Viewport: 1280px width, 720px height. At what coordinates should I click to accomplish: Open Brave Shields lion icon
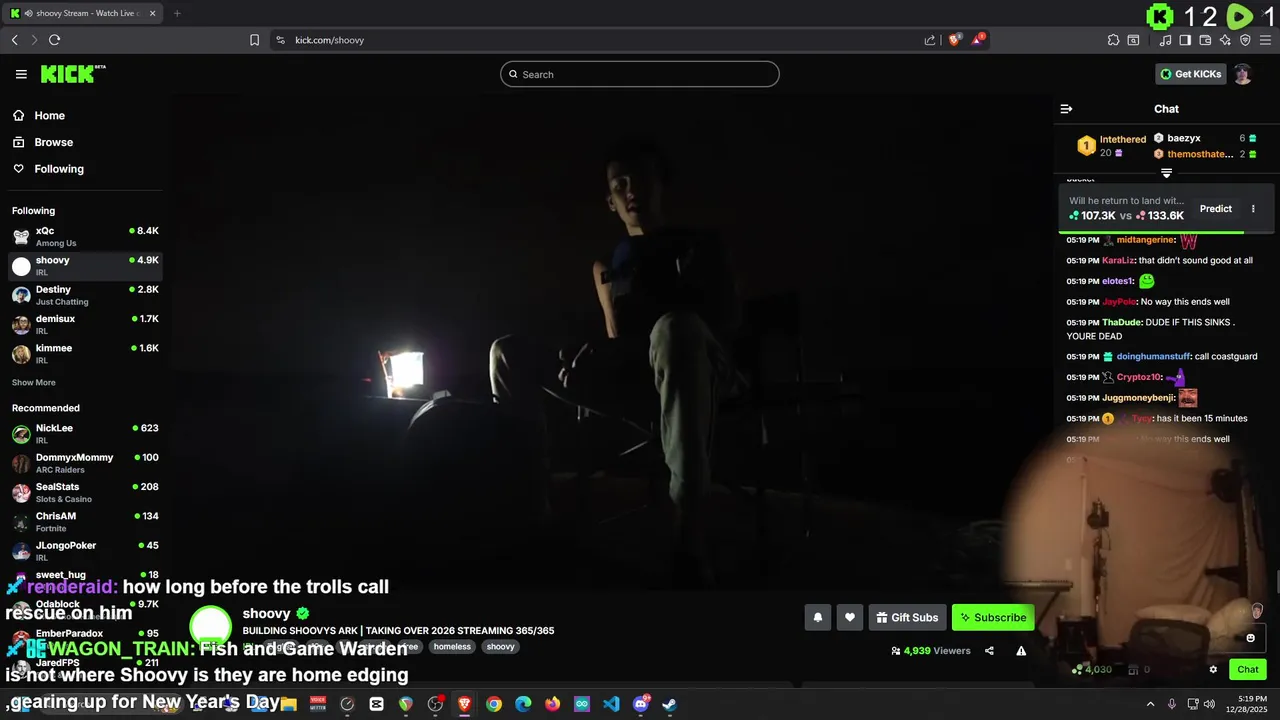tap(954, 40)
